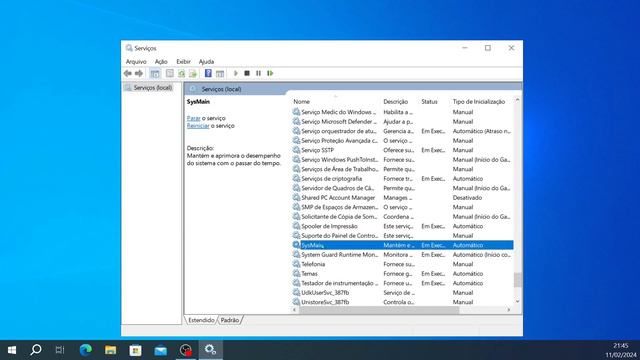Click the Spooler de Impressão gear icon
The image size is (640, 360).
click(x=296, y=226)
